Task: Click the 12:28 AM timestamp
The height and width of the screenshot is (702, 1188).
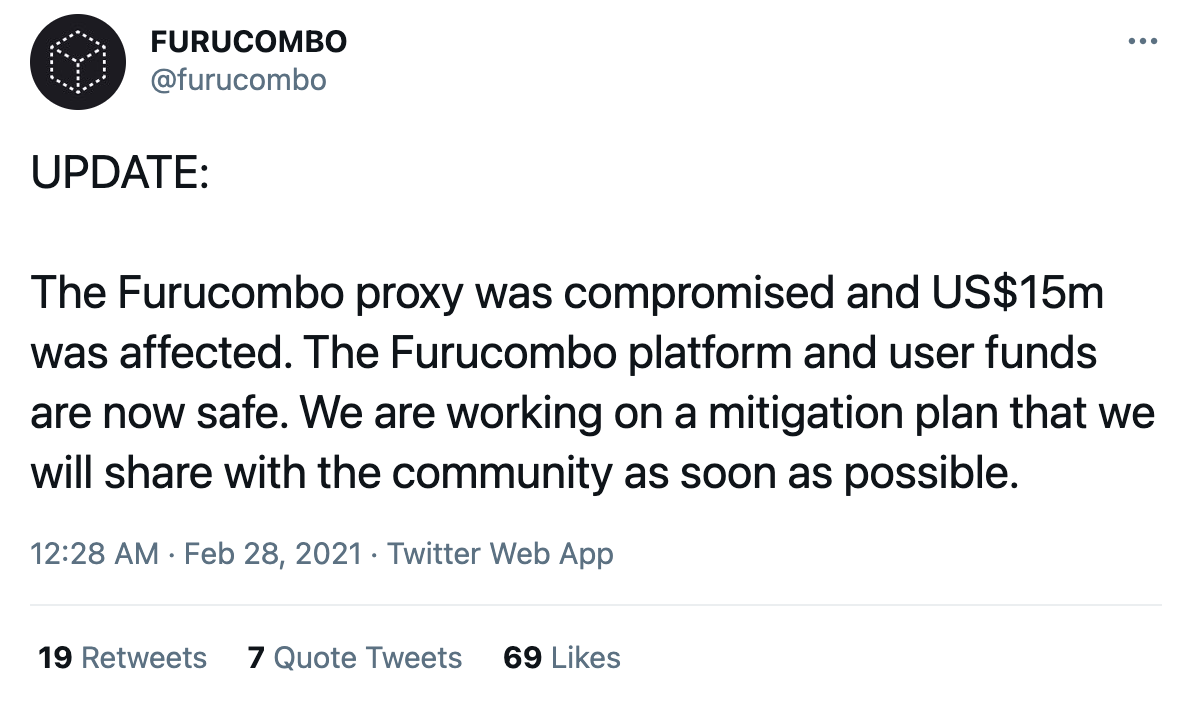Action: tap(95, 554)
